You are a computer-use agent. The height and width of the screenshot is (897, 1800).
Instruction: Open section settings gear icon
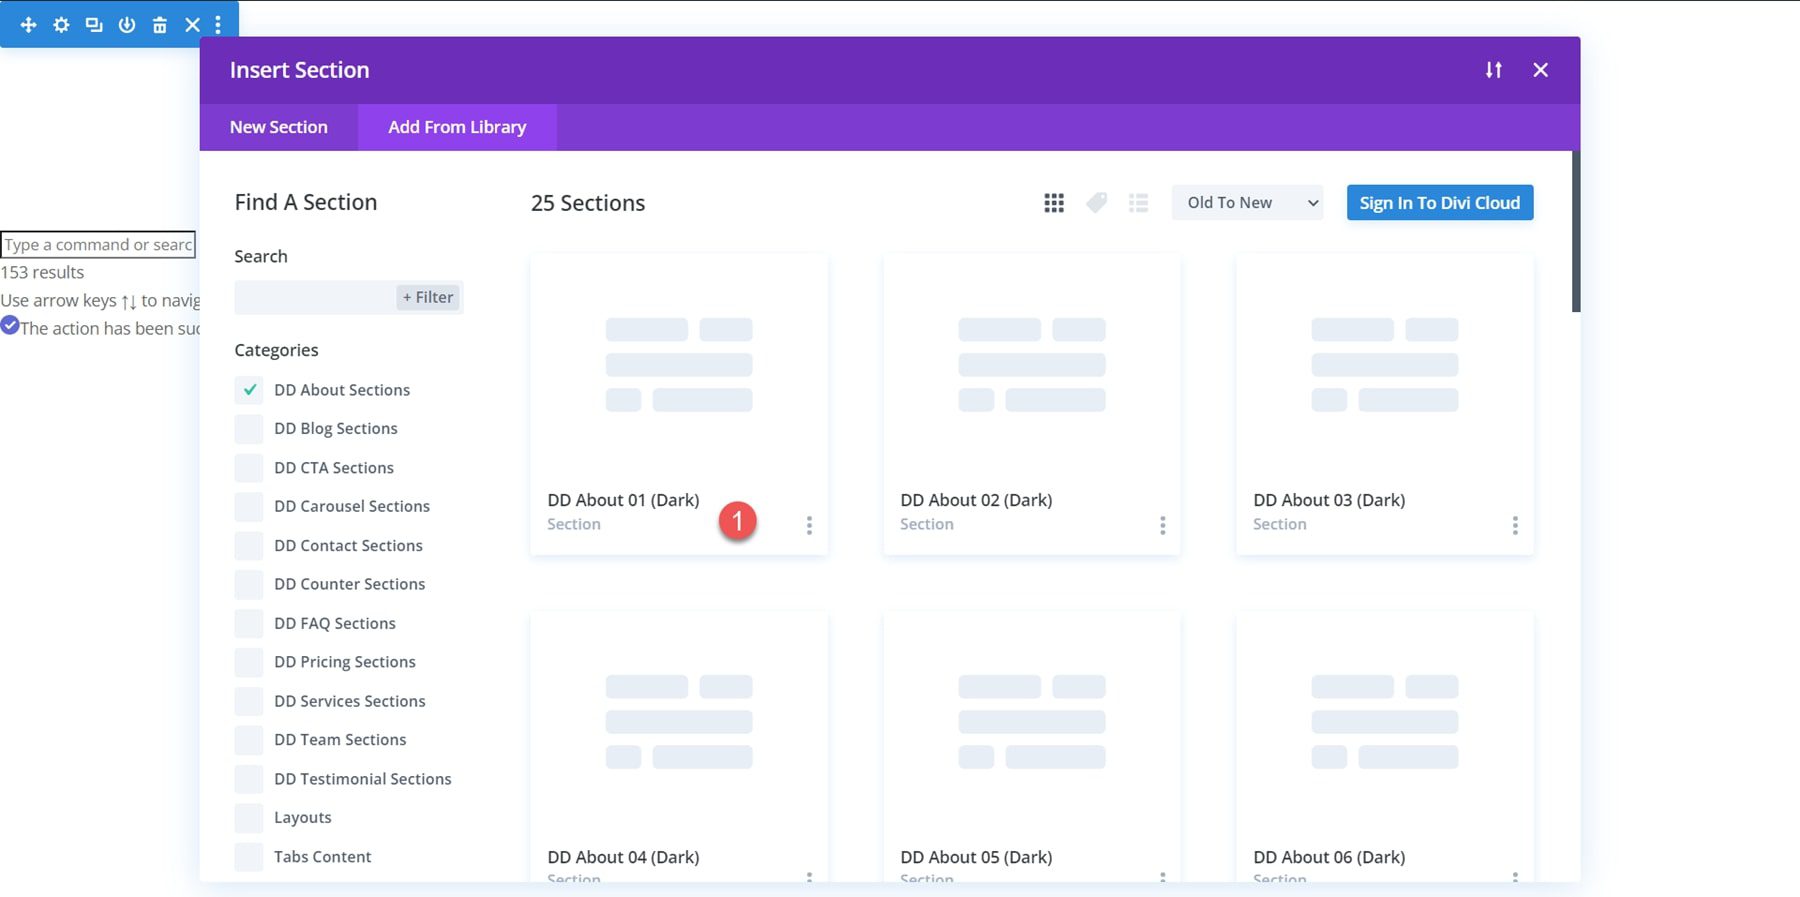(x=61, y=25)
